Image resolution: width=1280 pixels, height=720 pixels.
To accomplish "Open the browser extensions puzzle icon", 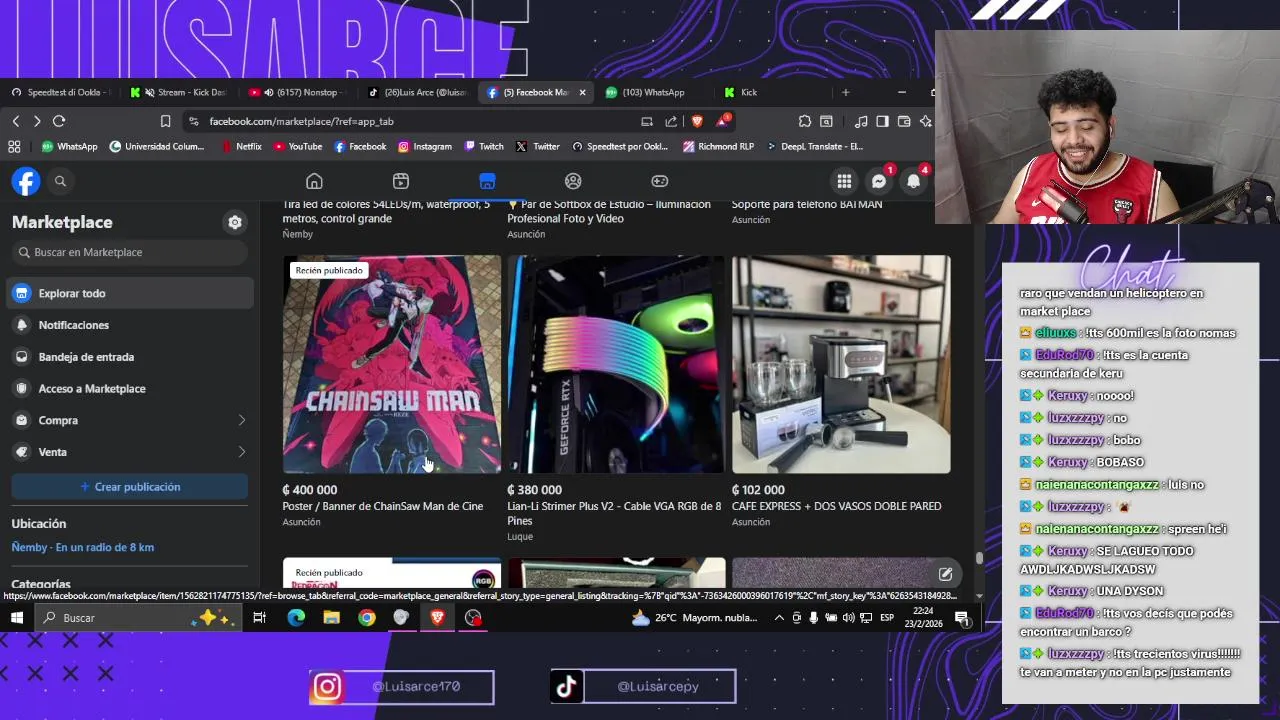I will tap(805, 121).
